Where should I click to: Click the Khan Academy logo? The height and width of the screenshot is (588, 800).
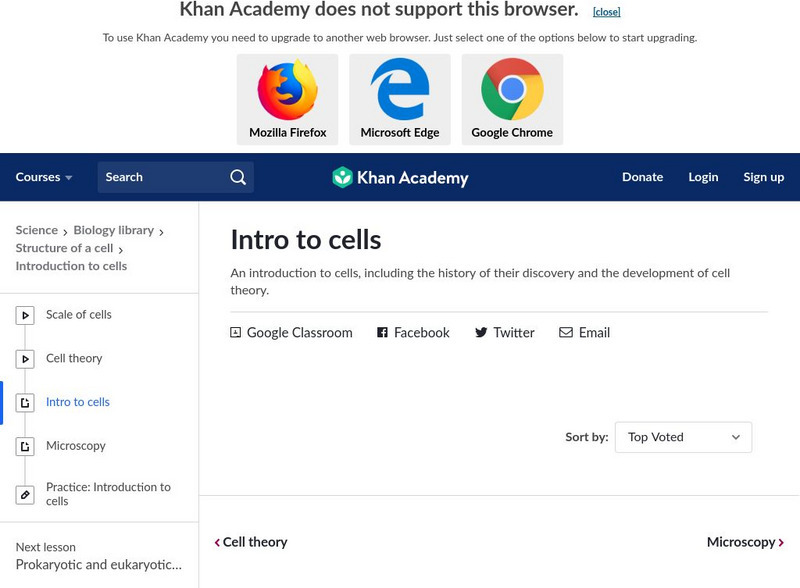point(400,178)
